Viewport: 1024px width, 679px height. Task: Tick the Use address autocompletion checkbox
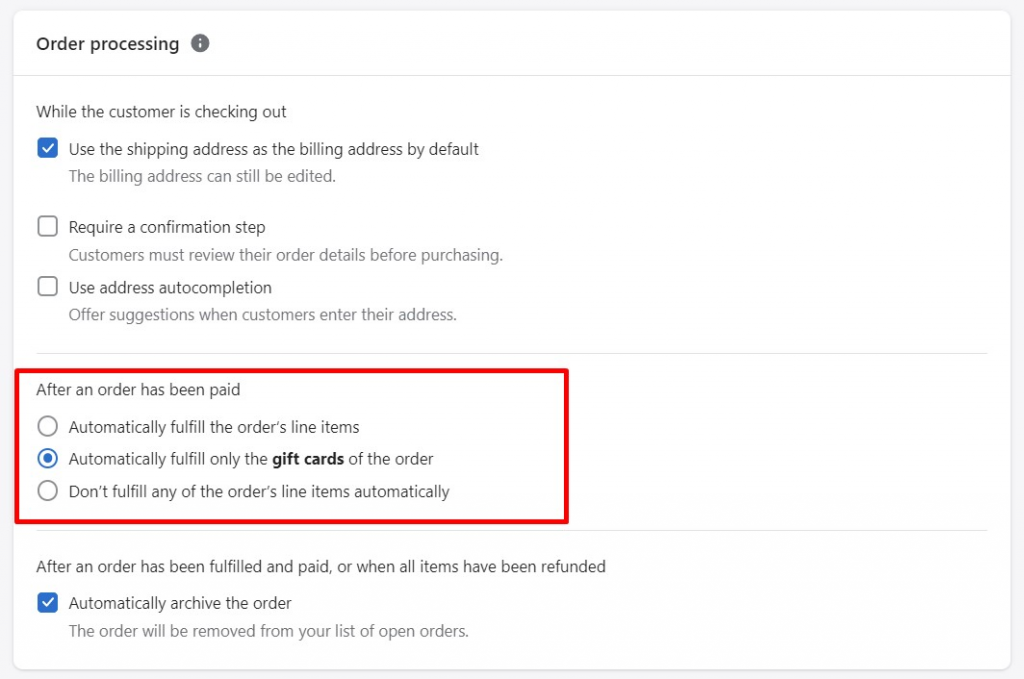coord(47,287)
